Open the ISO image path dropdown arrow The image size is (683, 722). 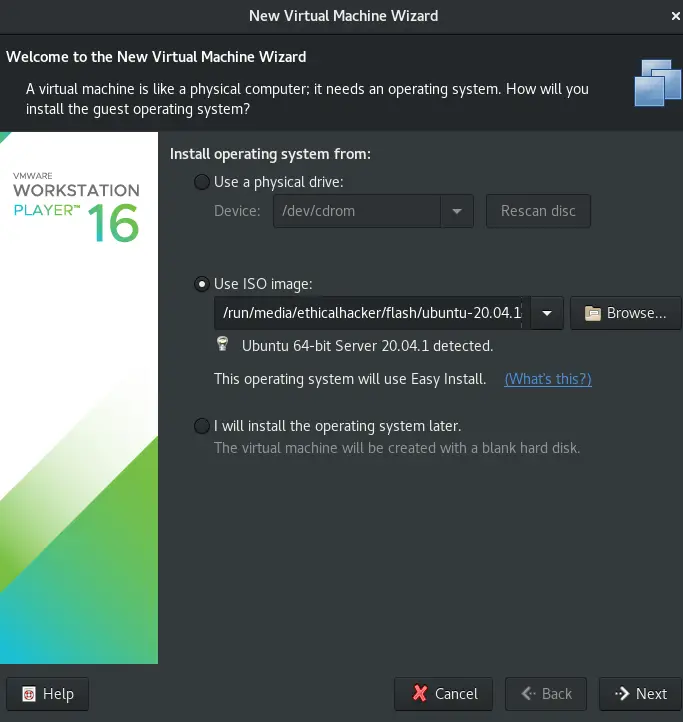(547, 313)
